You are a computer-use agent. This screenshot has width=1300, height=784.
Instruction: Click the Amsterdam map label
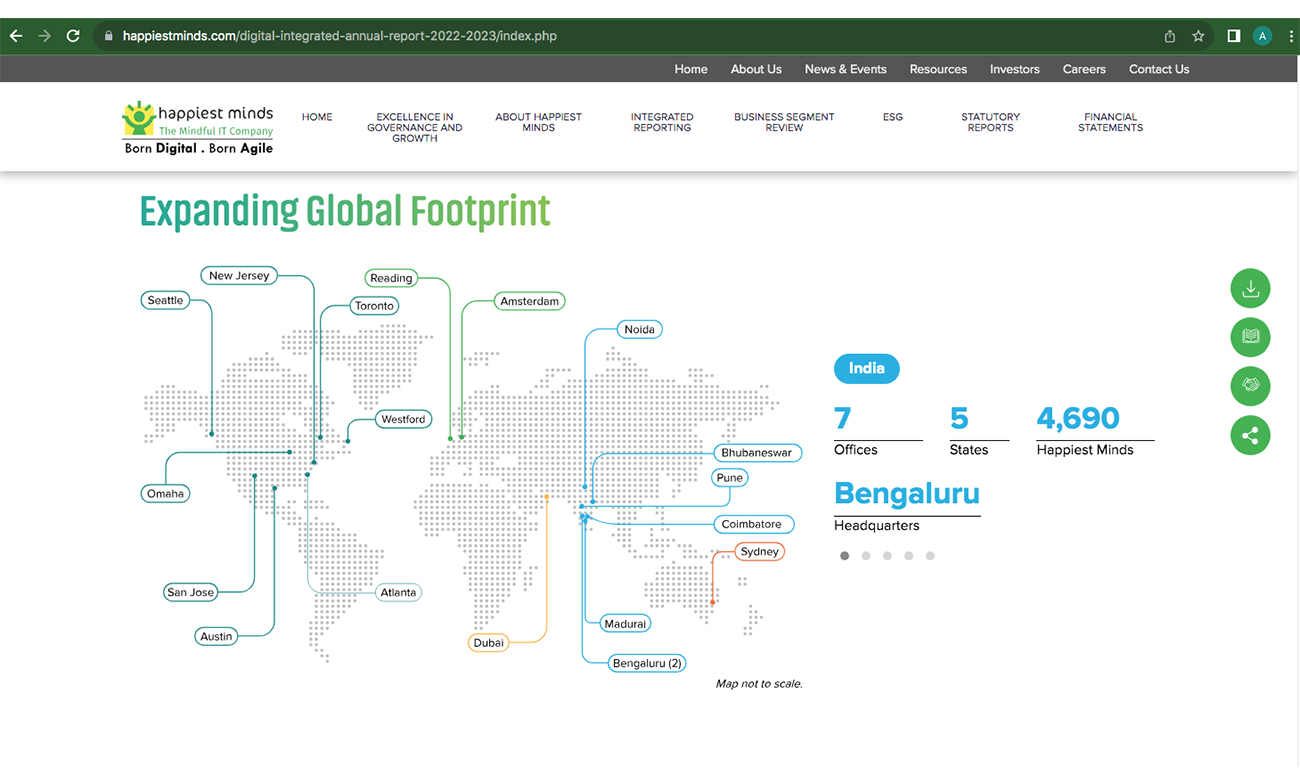point(530,301)
